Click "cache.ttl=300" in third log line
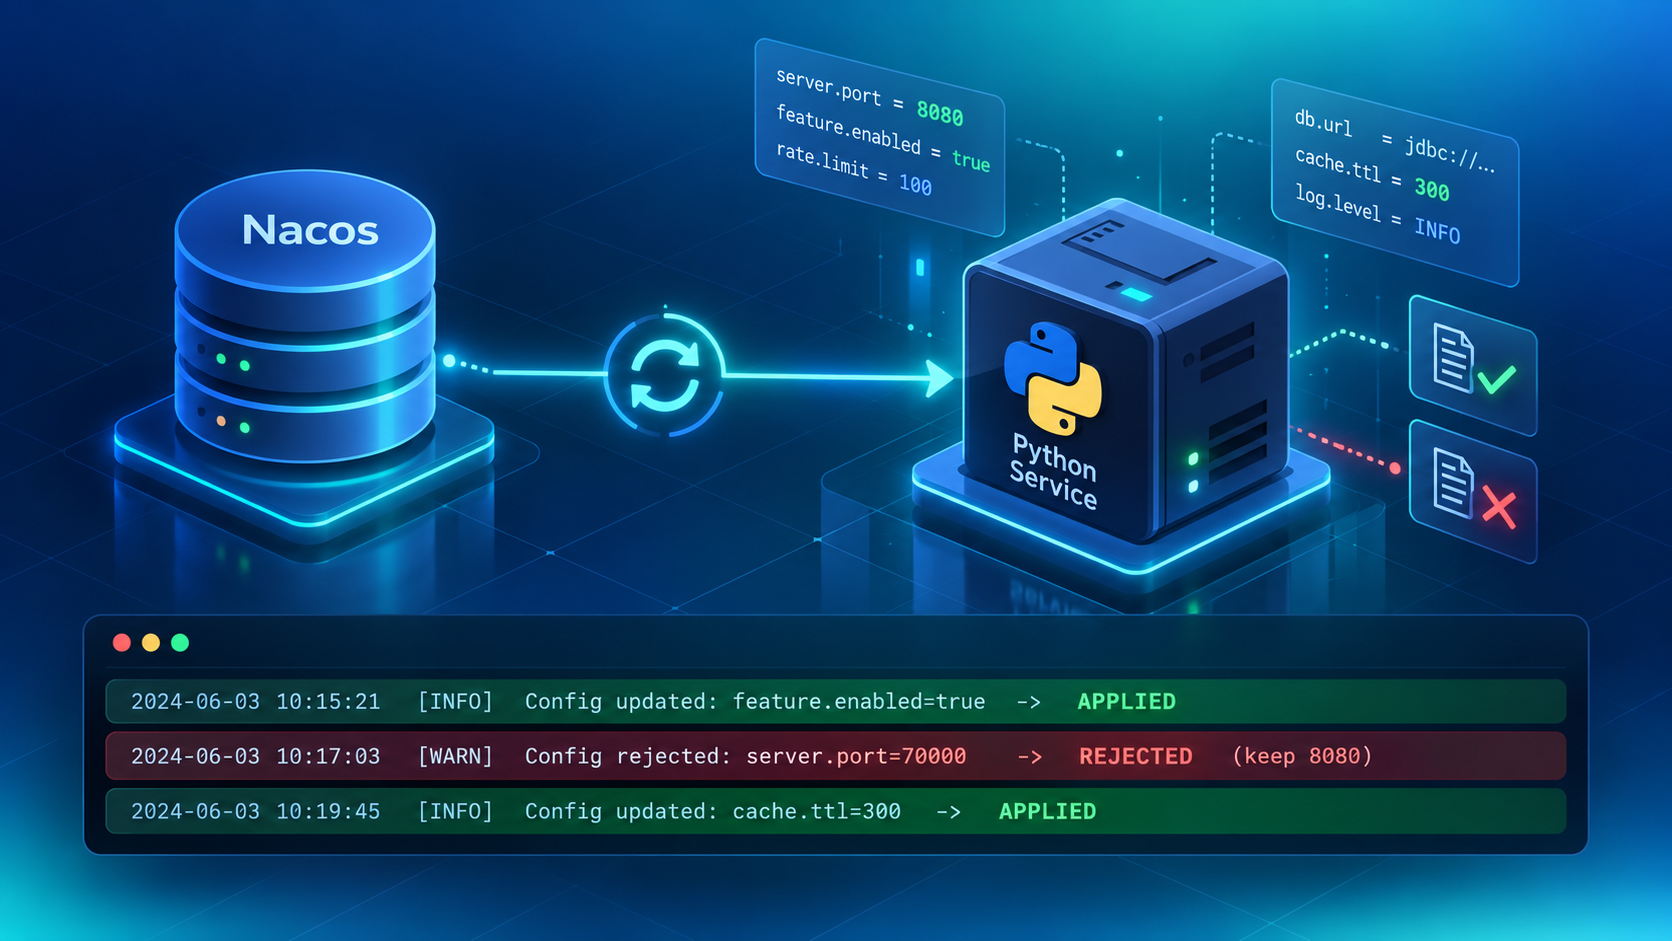Viewport: 1672px width, 941px height. (817, 811)
